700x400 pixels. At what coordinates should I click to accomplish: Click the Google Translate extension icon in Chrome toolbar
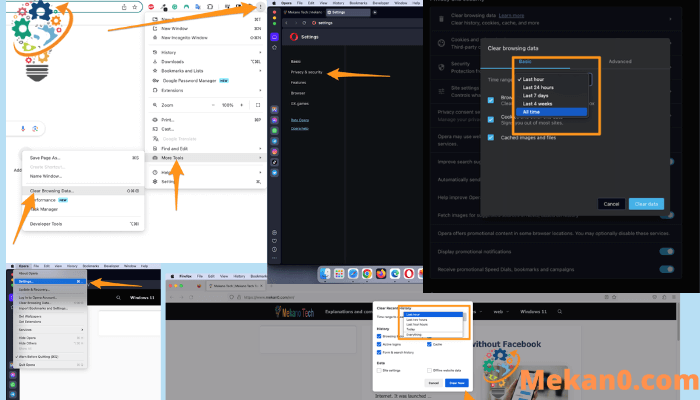[198, 7]
